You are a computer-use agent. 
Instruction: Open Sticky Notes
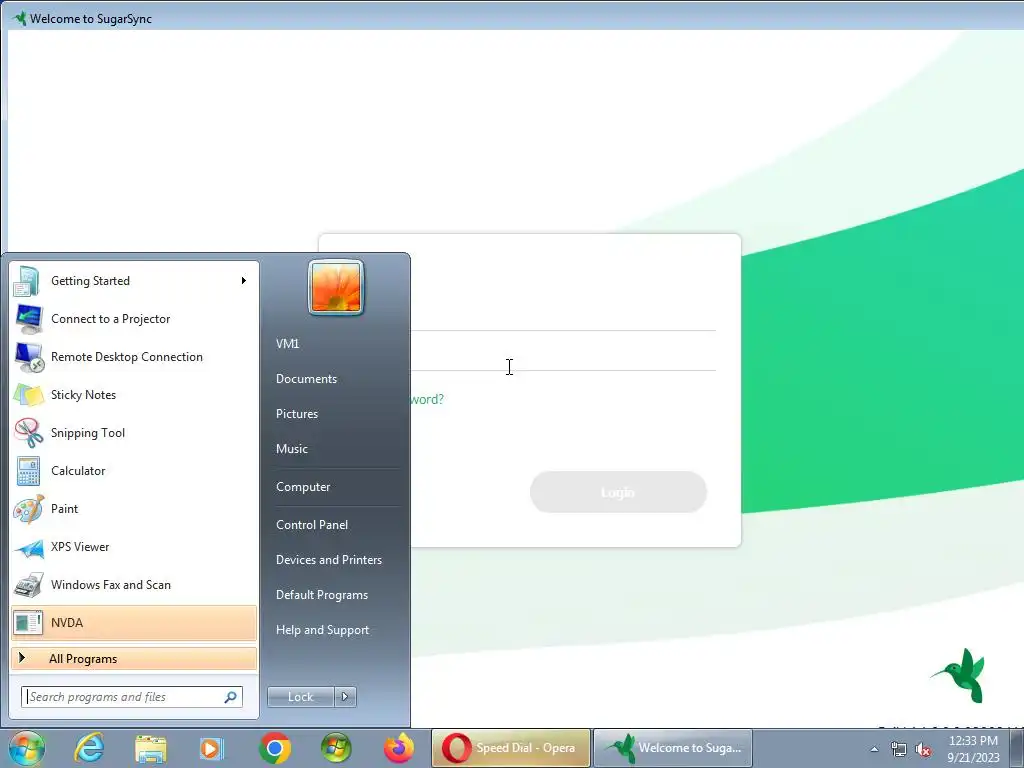tap(134, 394)
